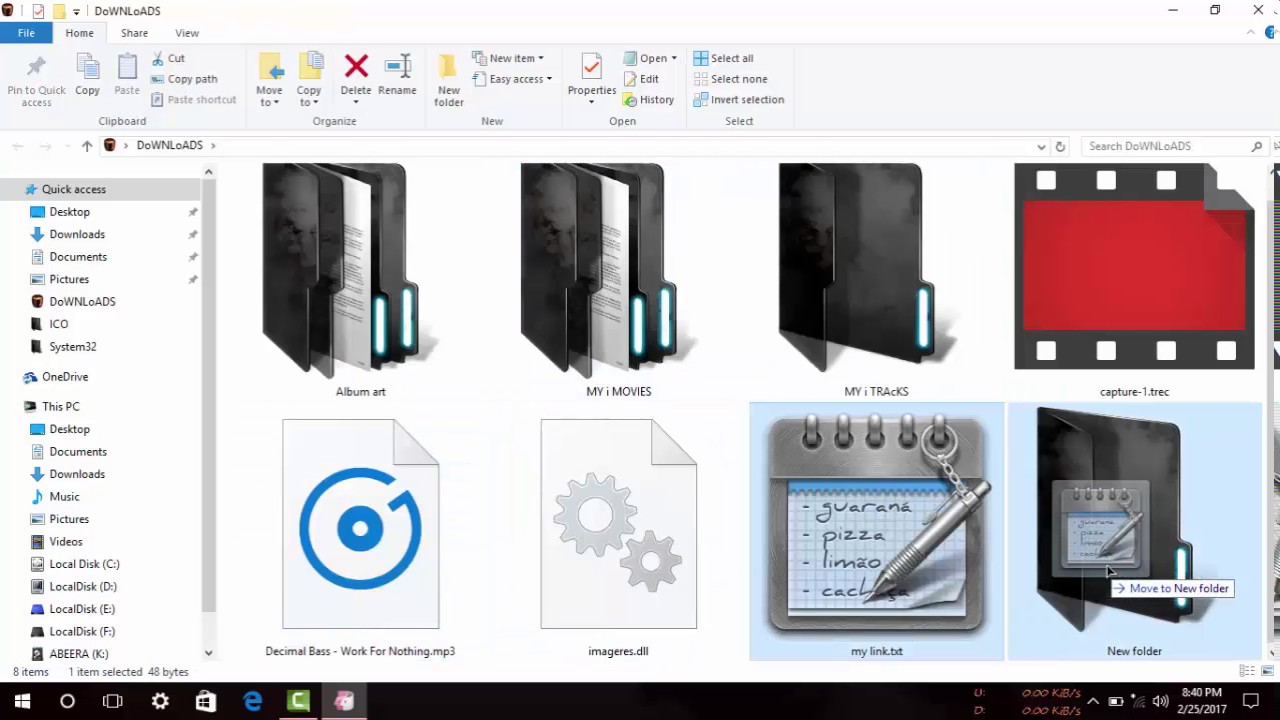Open the my link.txt file

(876, 530)
